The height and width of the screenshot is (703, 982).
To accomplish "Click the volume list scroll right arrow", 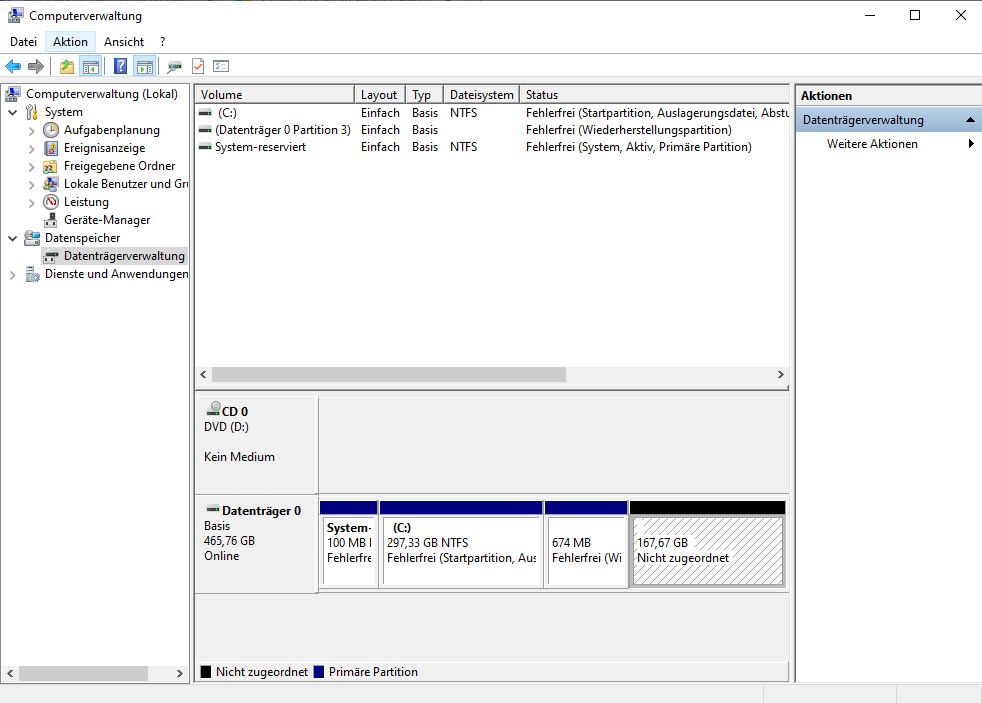I will click(780, 374).
